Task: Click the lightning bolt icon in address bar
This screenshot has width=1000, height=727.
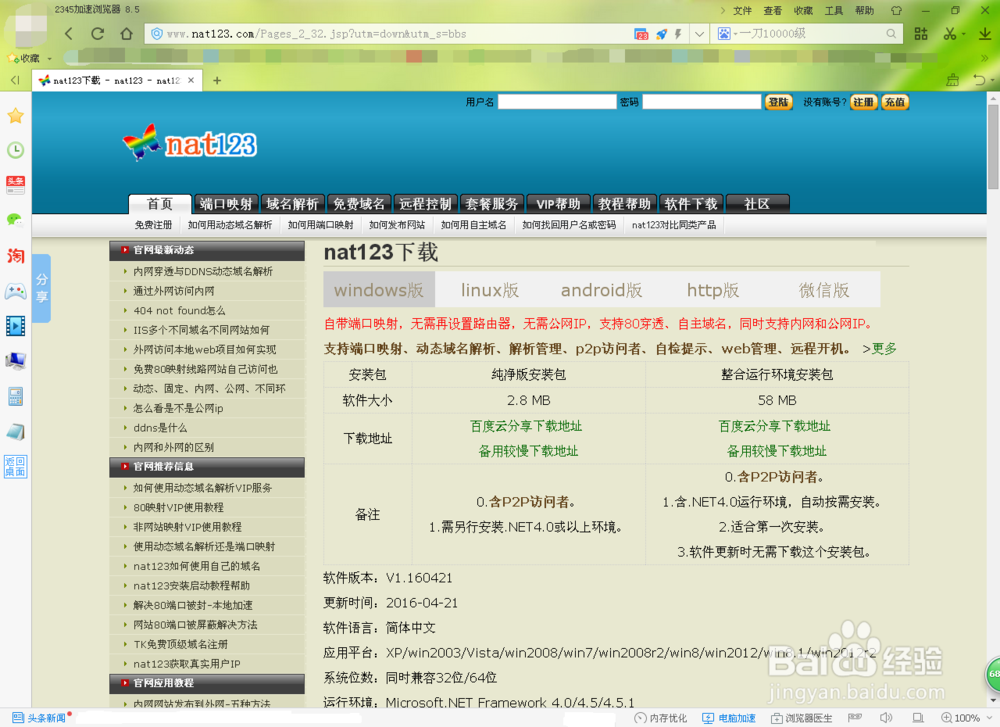Action: pos(677,34)
